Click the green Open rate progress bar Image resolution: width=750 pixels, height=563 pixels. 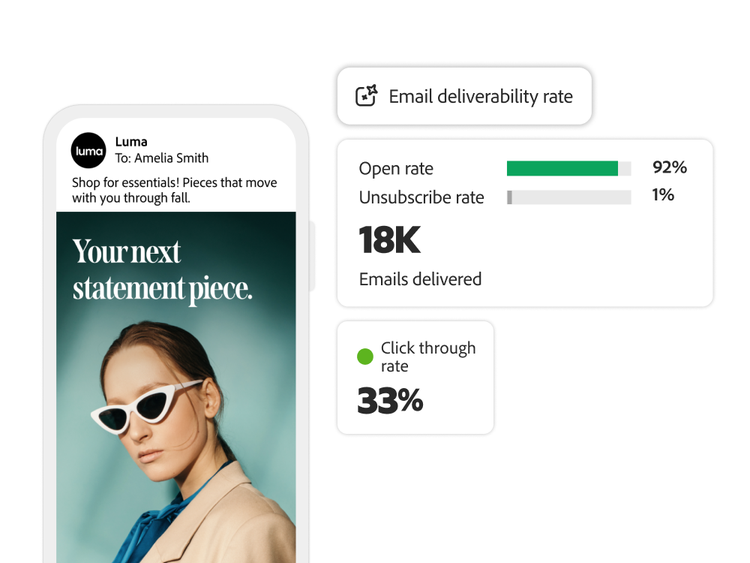click(x=562, y=168)
